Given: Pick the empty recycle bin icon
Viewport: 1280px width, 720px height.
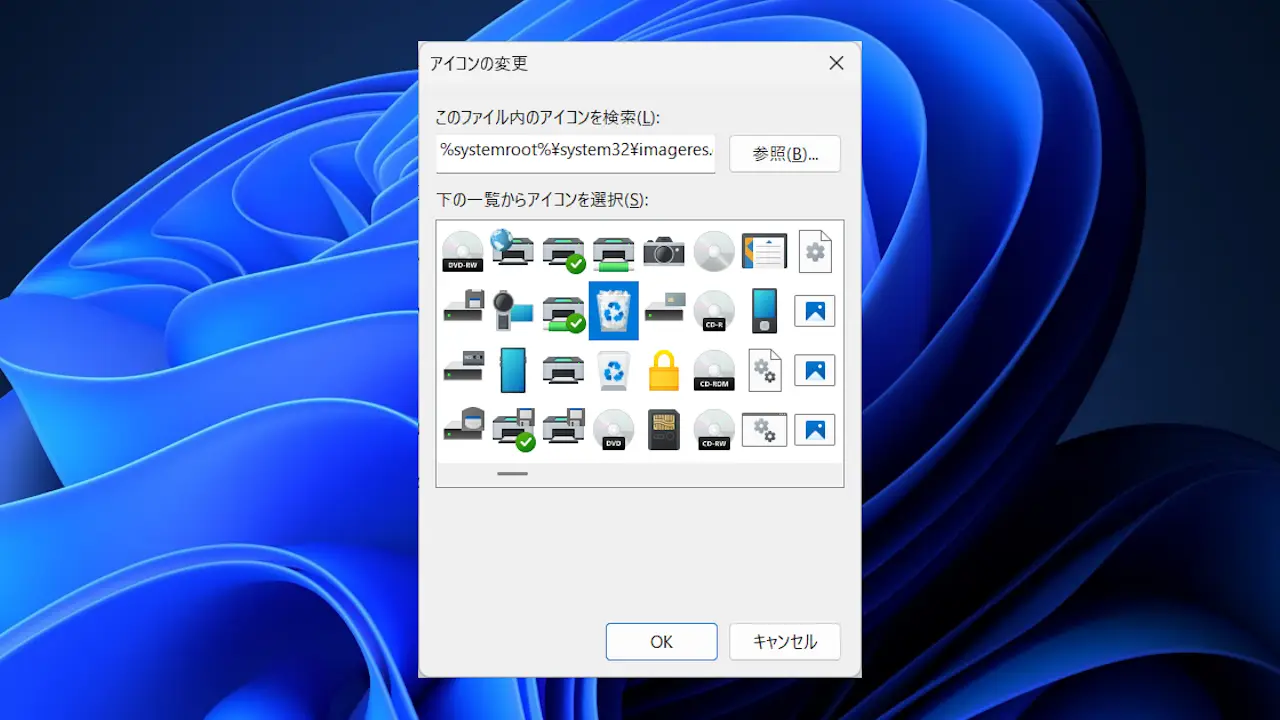Looking at the screenshot, I should click(x=614, y=371).
